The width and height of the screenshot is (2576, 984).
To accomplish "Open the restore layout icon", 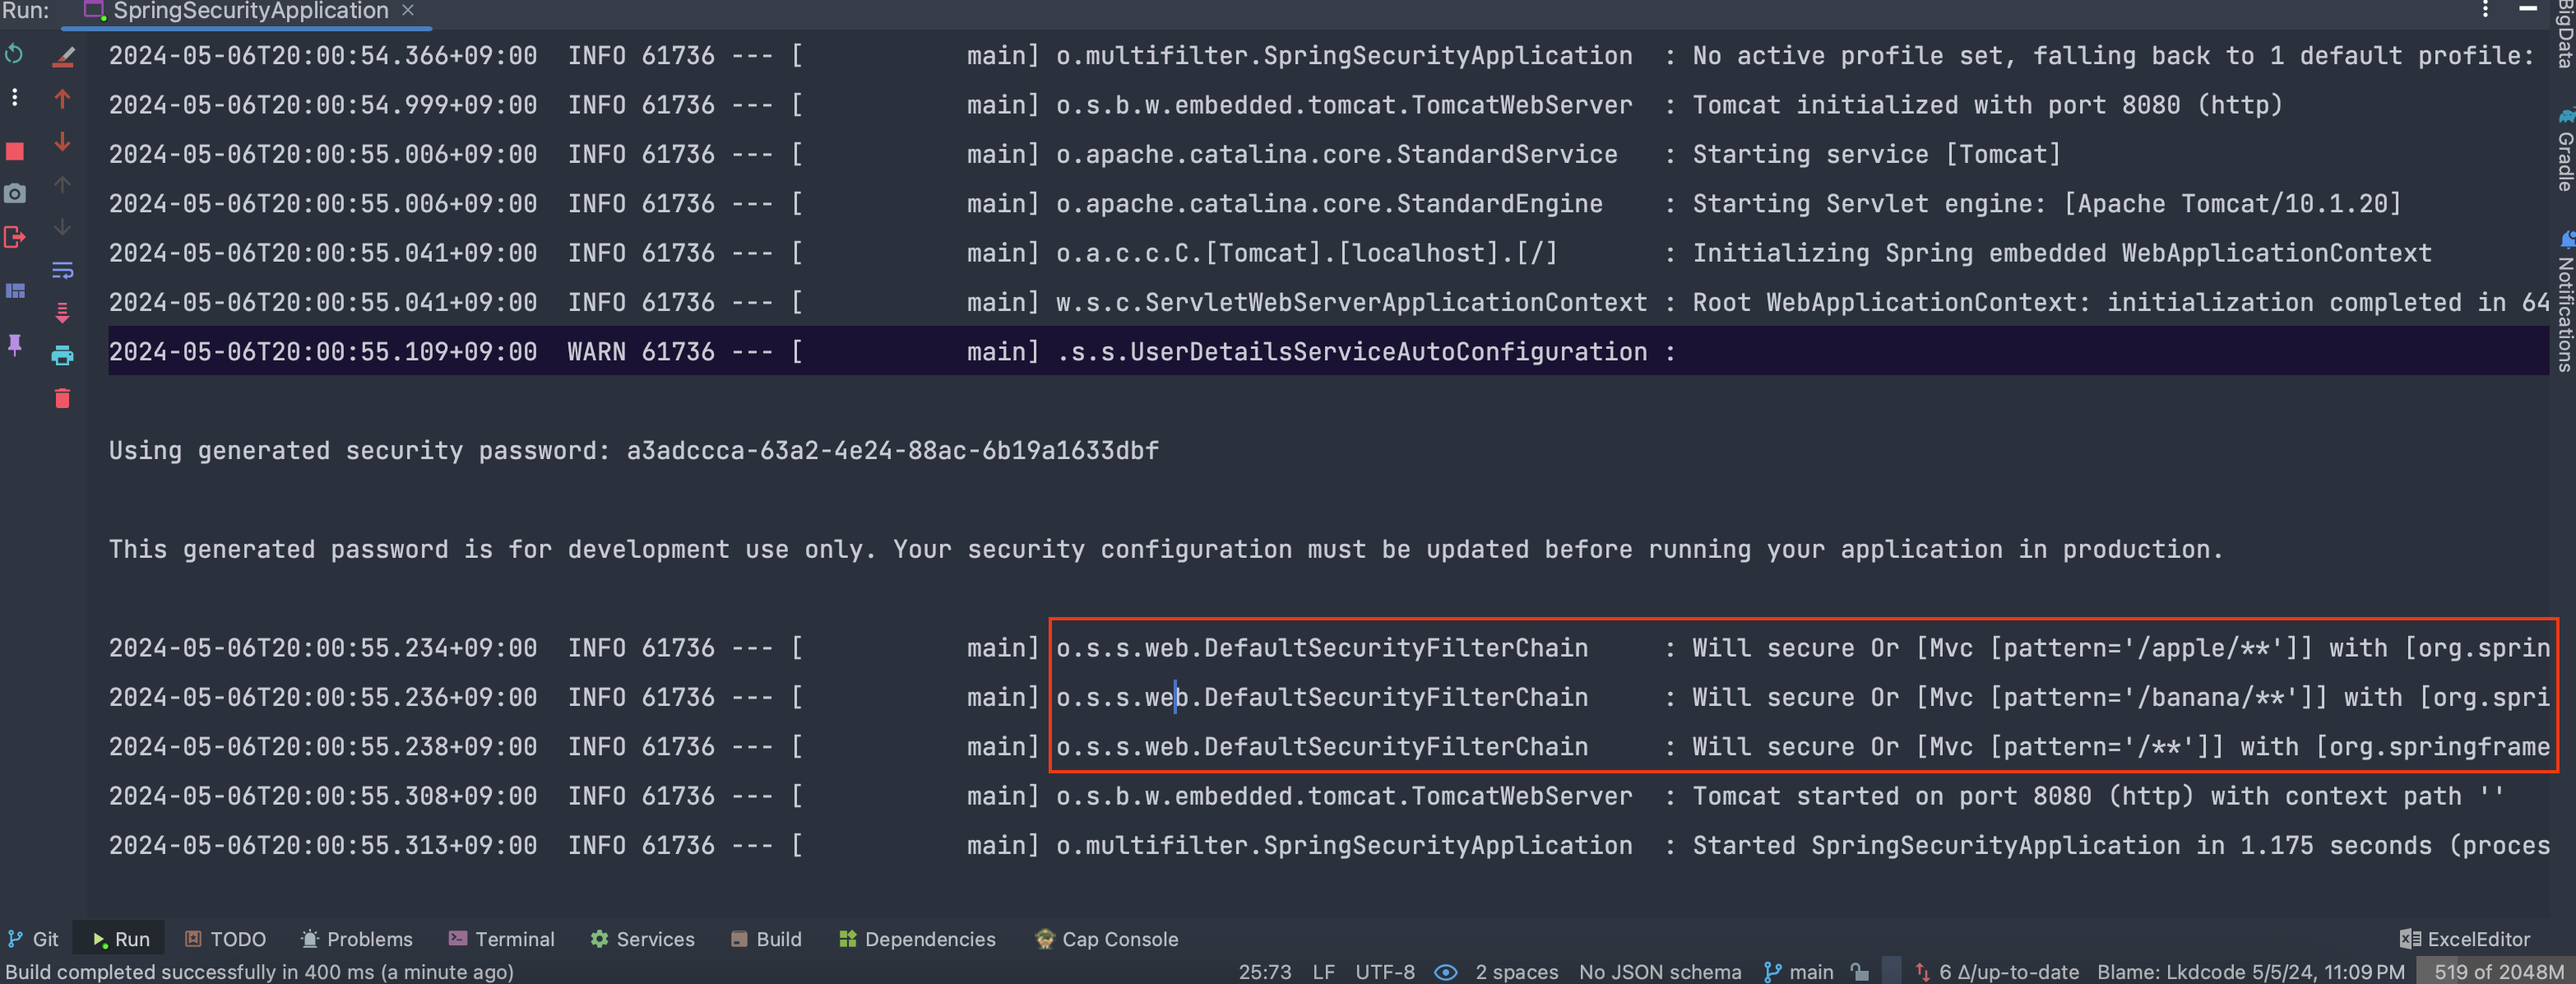I will tap(14, 291).
